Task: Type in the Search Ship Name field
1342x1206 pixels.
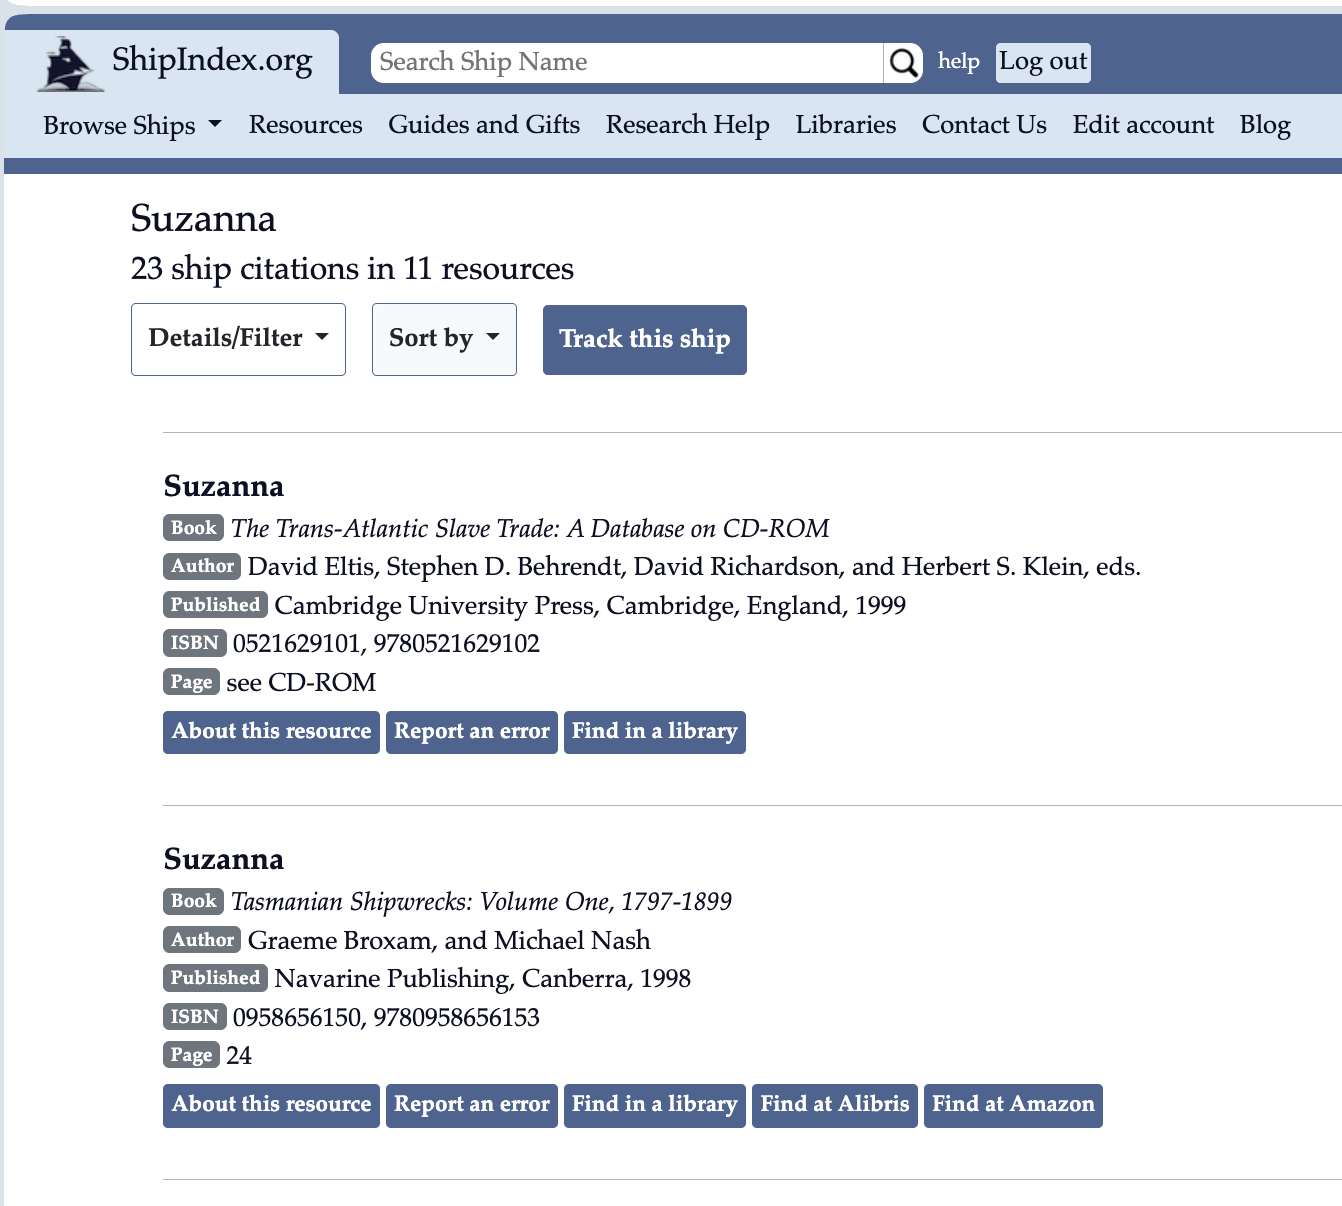Action: [627, 63]
